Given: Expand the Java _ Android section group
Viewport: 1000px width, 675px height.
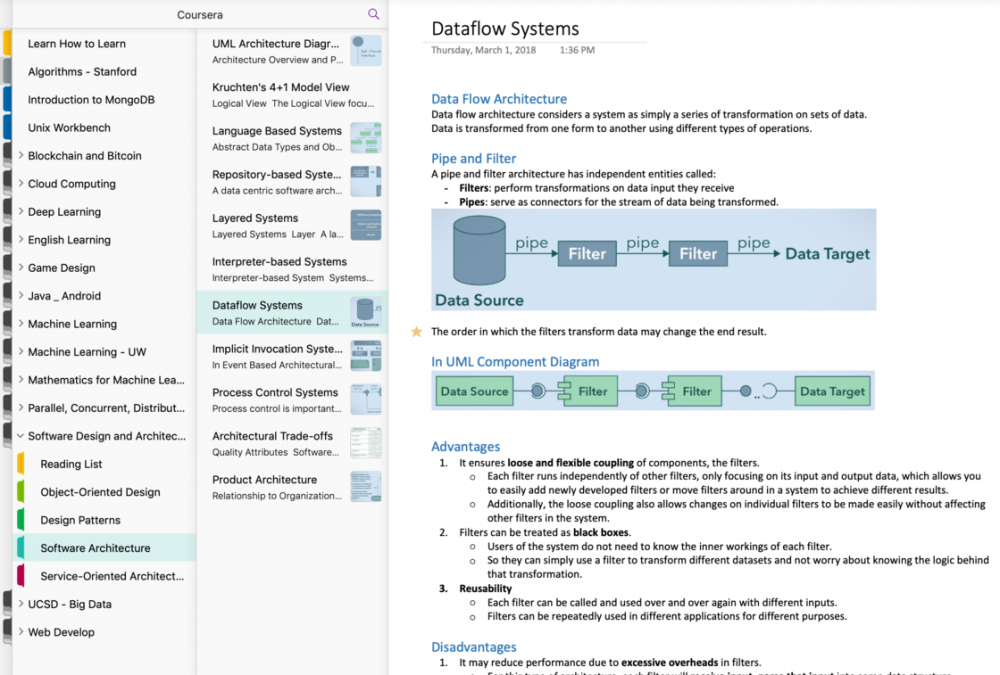Looking at the screenshot, I should click(x=20, y=296).
